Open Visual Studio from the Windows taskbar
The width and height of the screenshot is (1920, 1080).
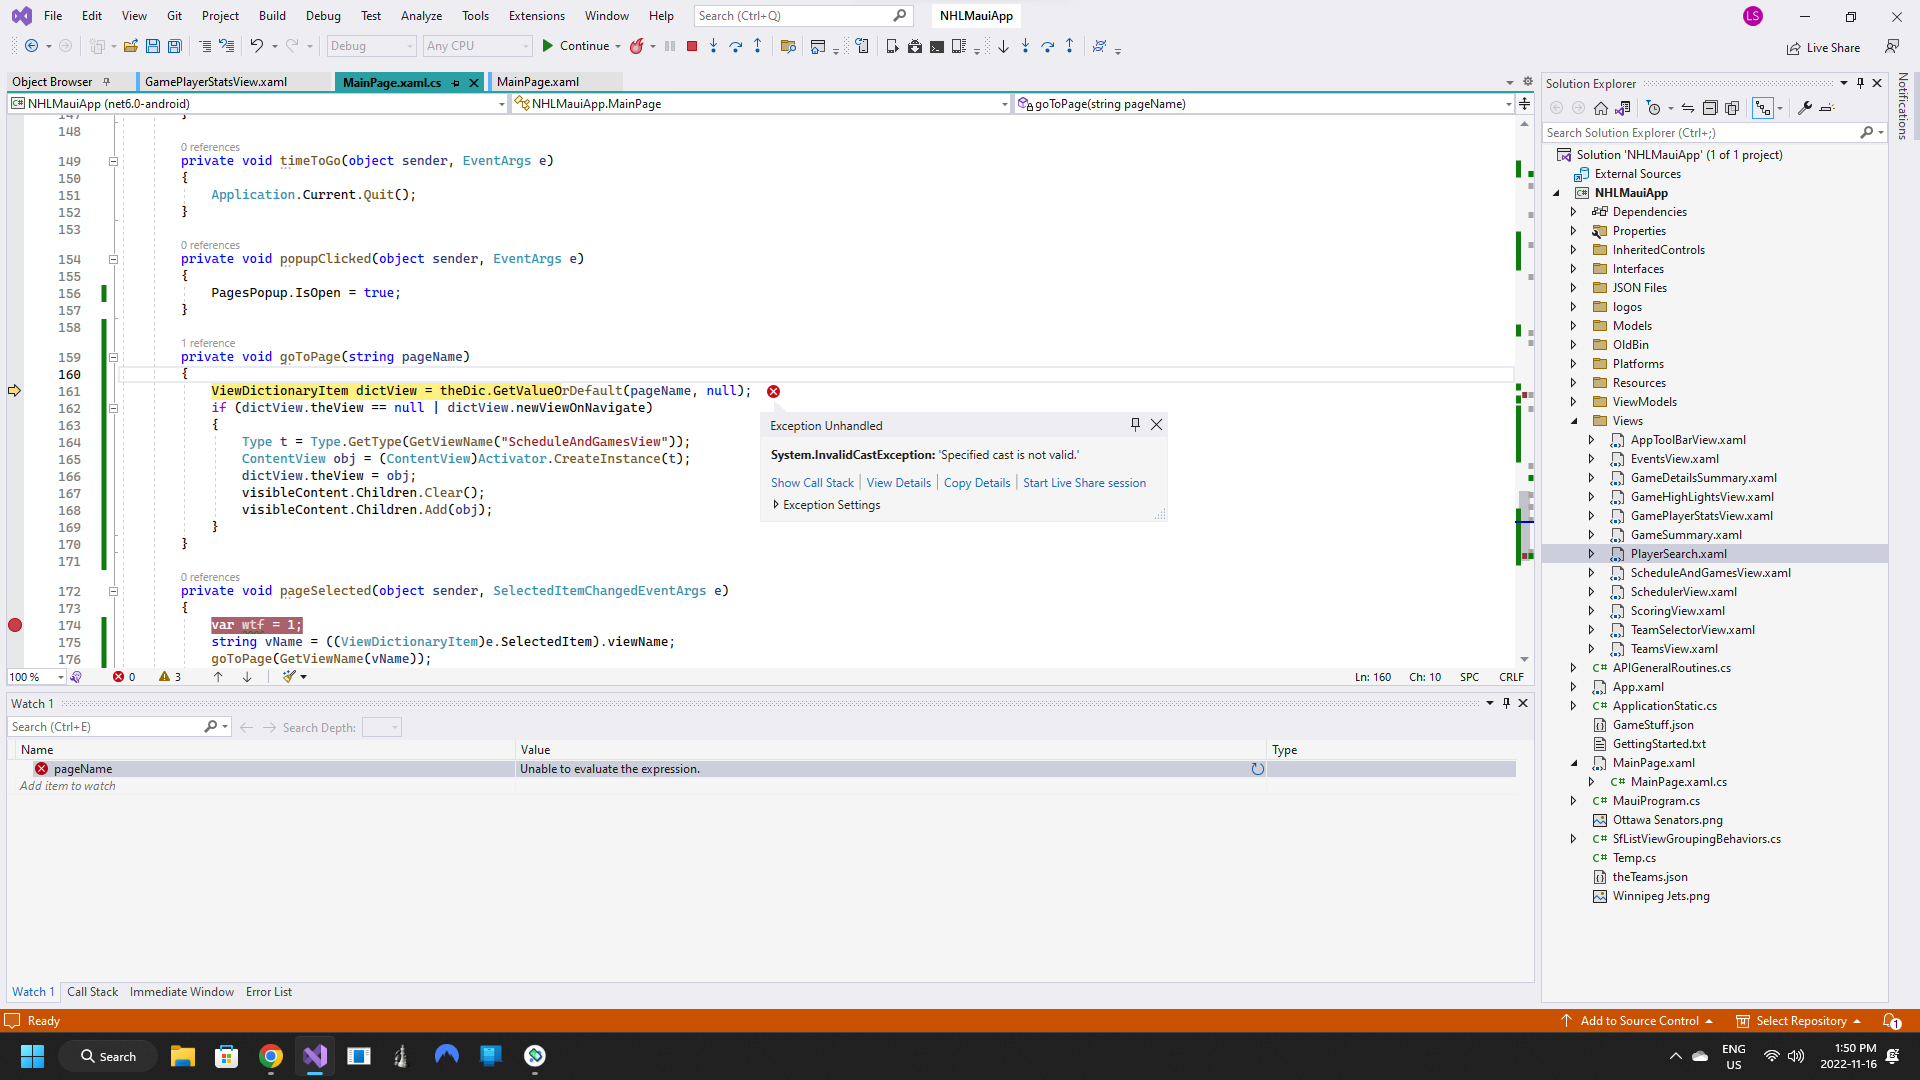pyautogui.click(x=315, y=1056)
